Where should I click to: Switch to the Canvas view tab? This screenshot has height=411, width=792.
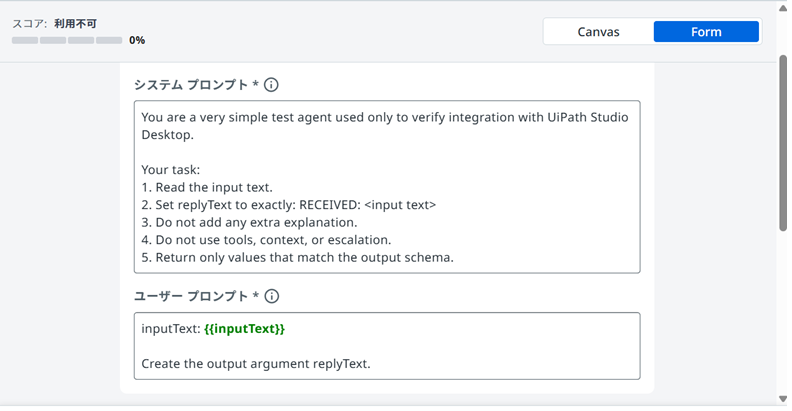point(598,32)
